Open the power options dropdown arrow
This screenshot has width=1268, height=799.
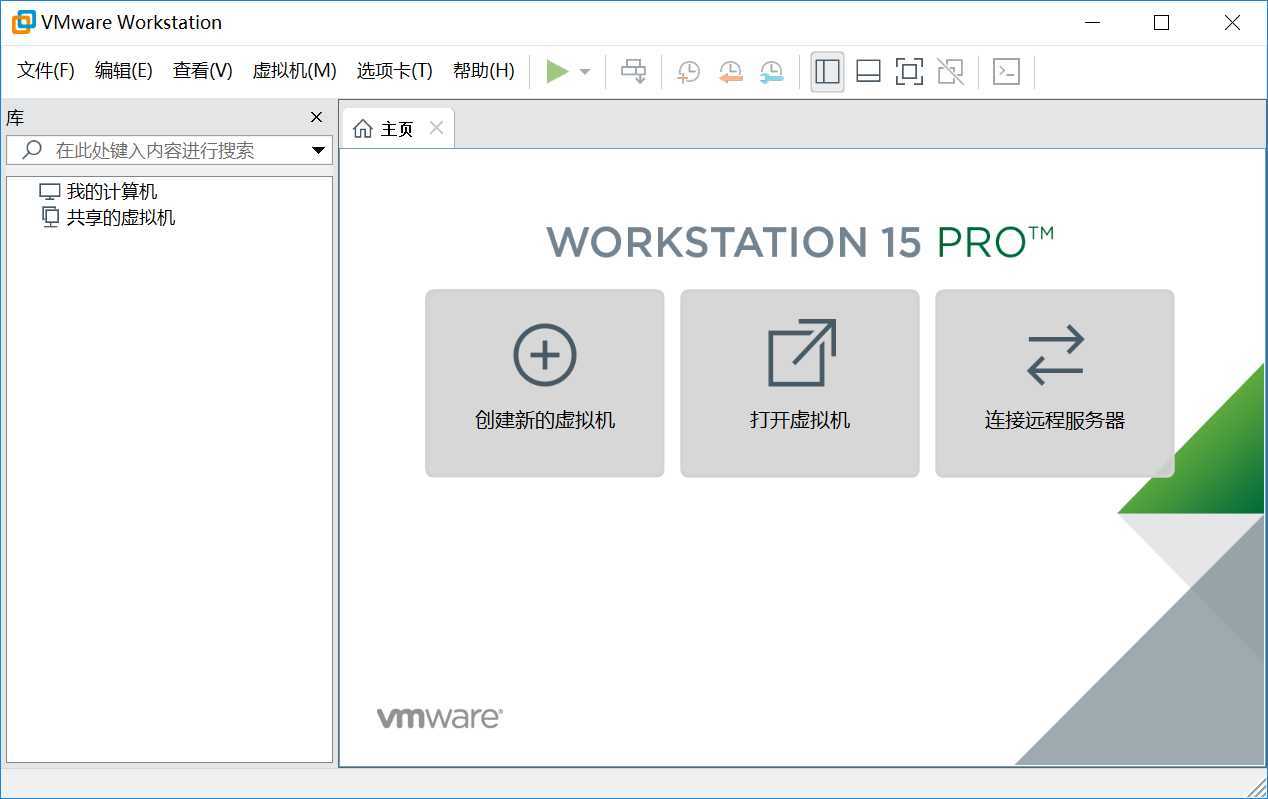click(x=585, y=72)
